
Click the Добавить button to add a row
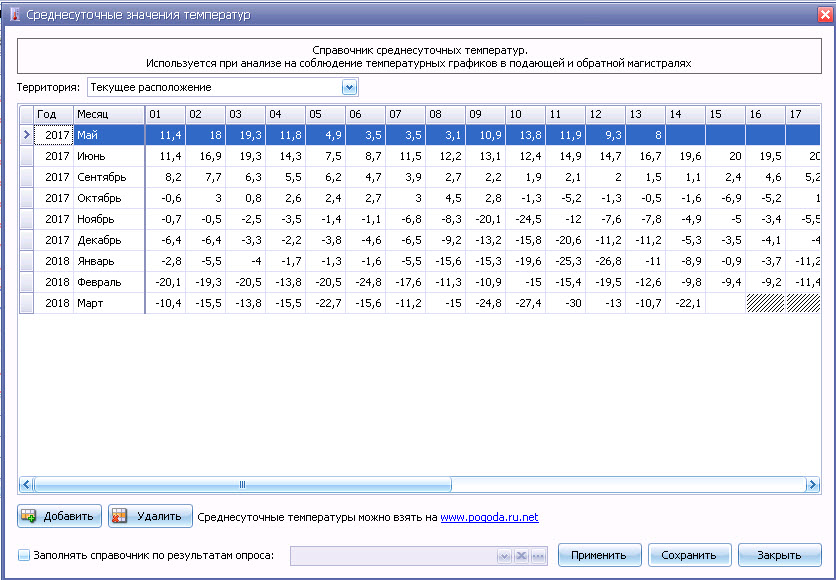click(x=61, y=516)
